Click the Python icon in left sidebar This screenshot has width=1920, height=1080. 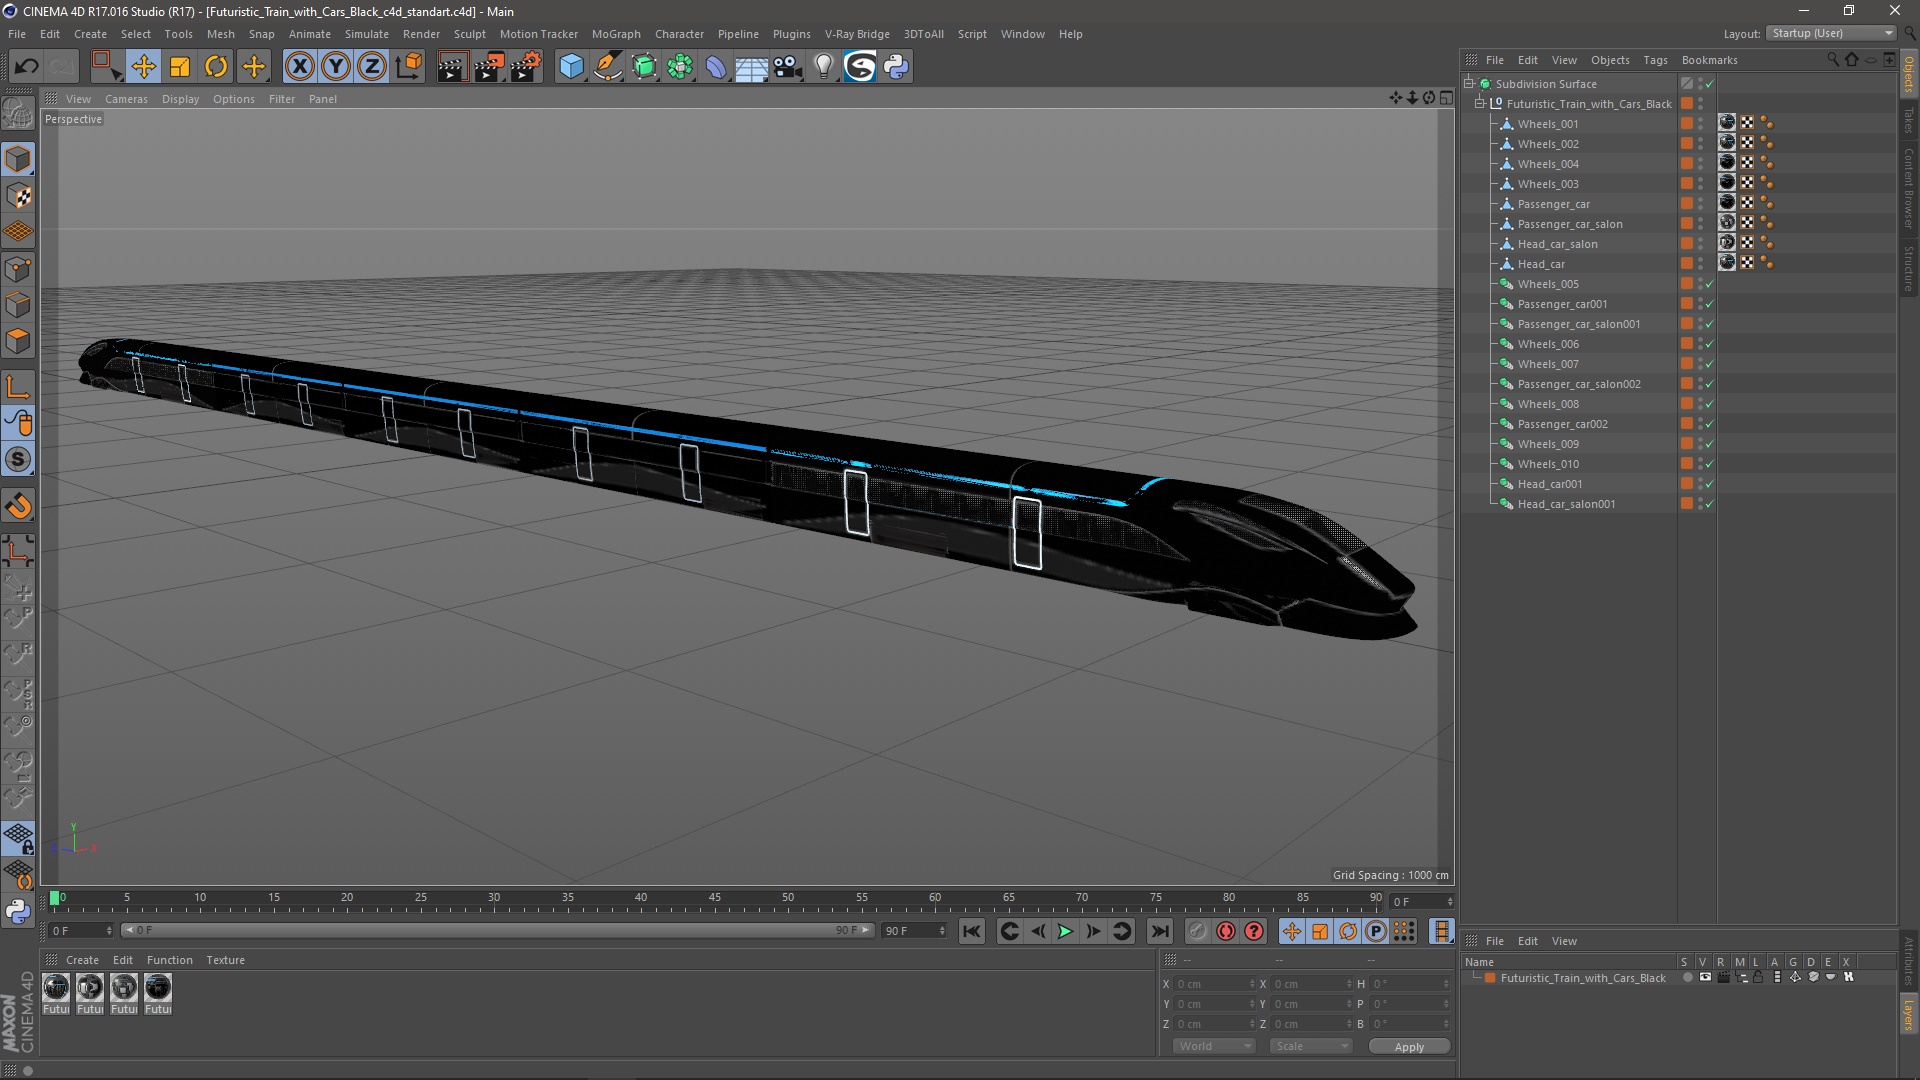pyautogui.click(x=18, y=911)
